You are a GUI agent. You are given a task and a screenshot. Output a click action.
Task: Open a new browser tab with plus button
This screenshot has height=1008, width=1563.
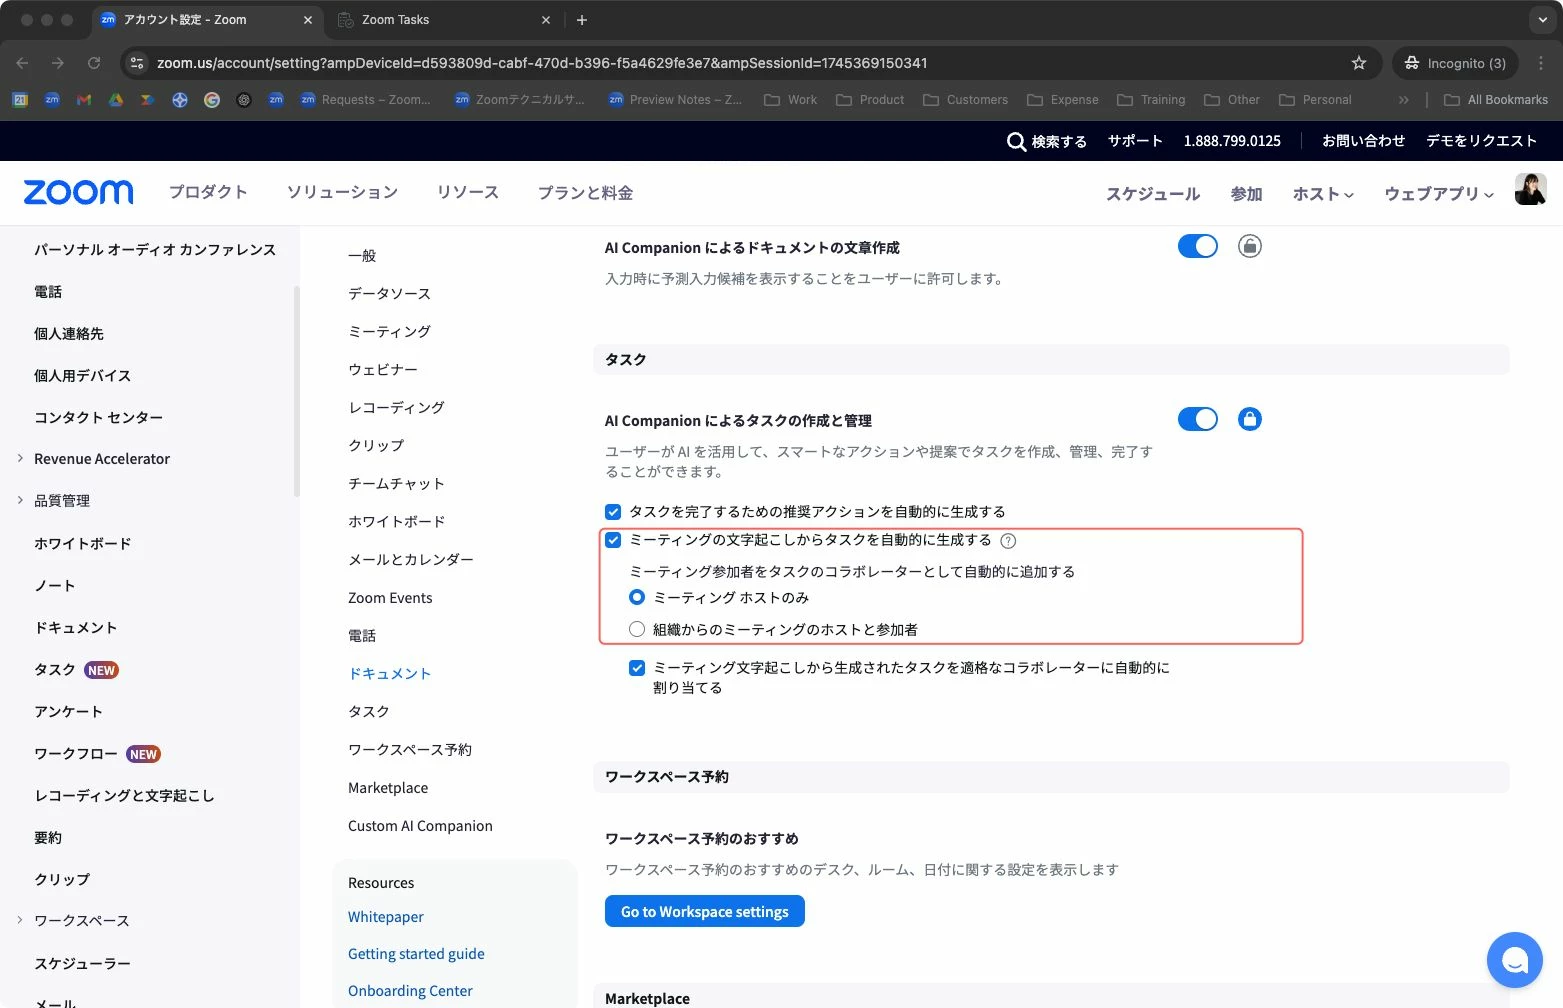(x=582, y=20)
